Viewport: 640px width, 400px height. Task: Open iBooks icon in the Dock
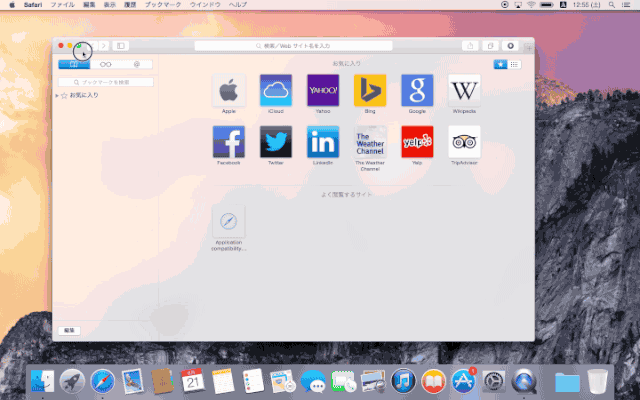point(433,381)
